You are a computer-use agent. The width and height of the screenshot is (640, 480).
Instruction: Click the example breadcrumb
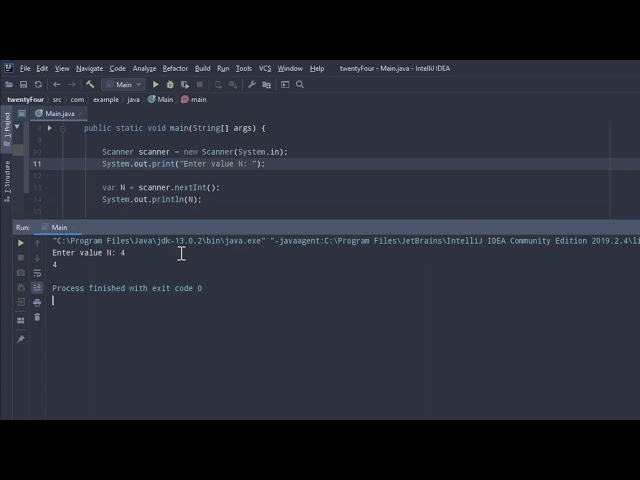pyautogui.click(x=106, y=100)
